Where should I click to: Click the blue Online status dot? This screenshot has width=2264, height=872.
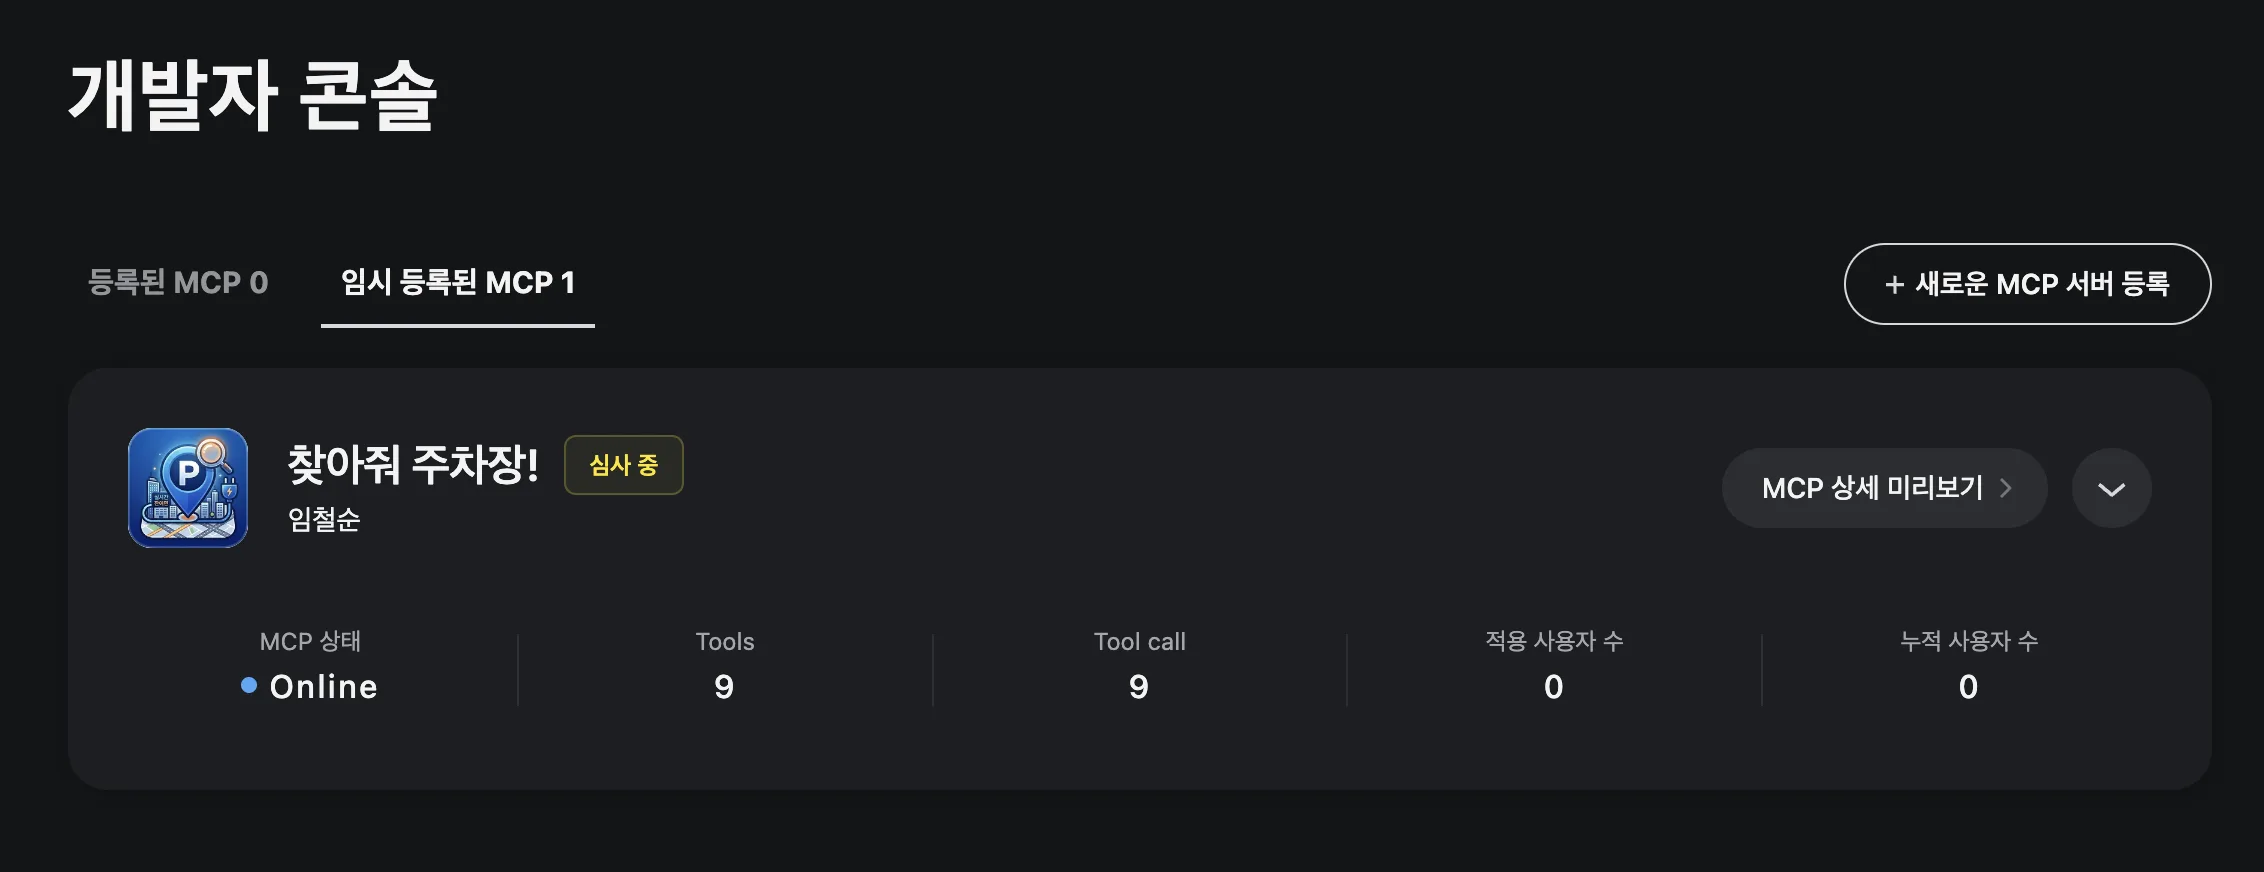pyautogui.click(x=249, y=685)
